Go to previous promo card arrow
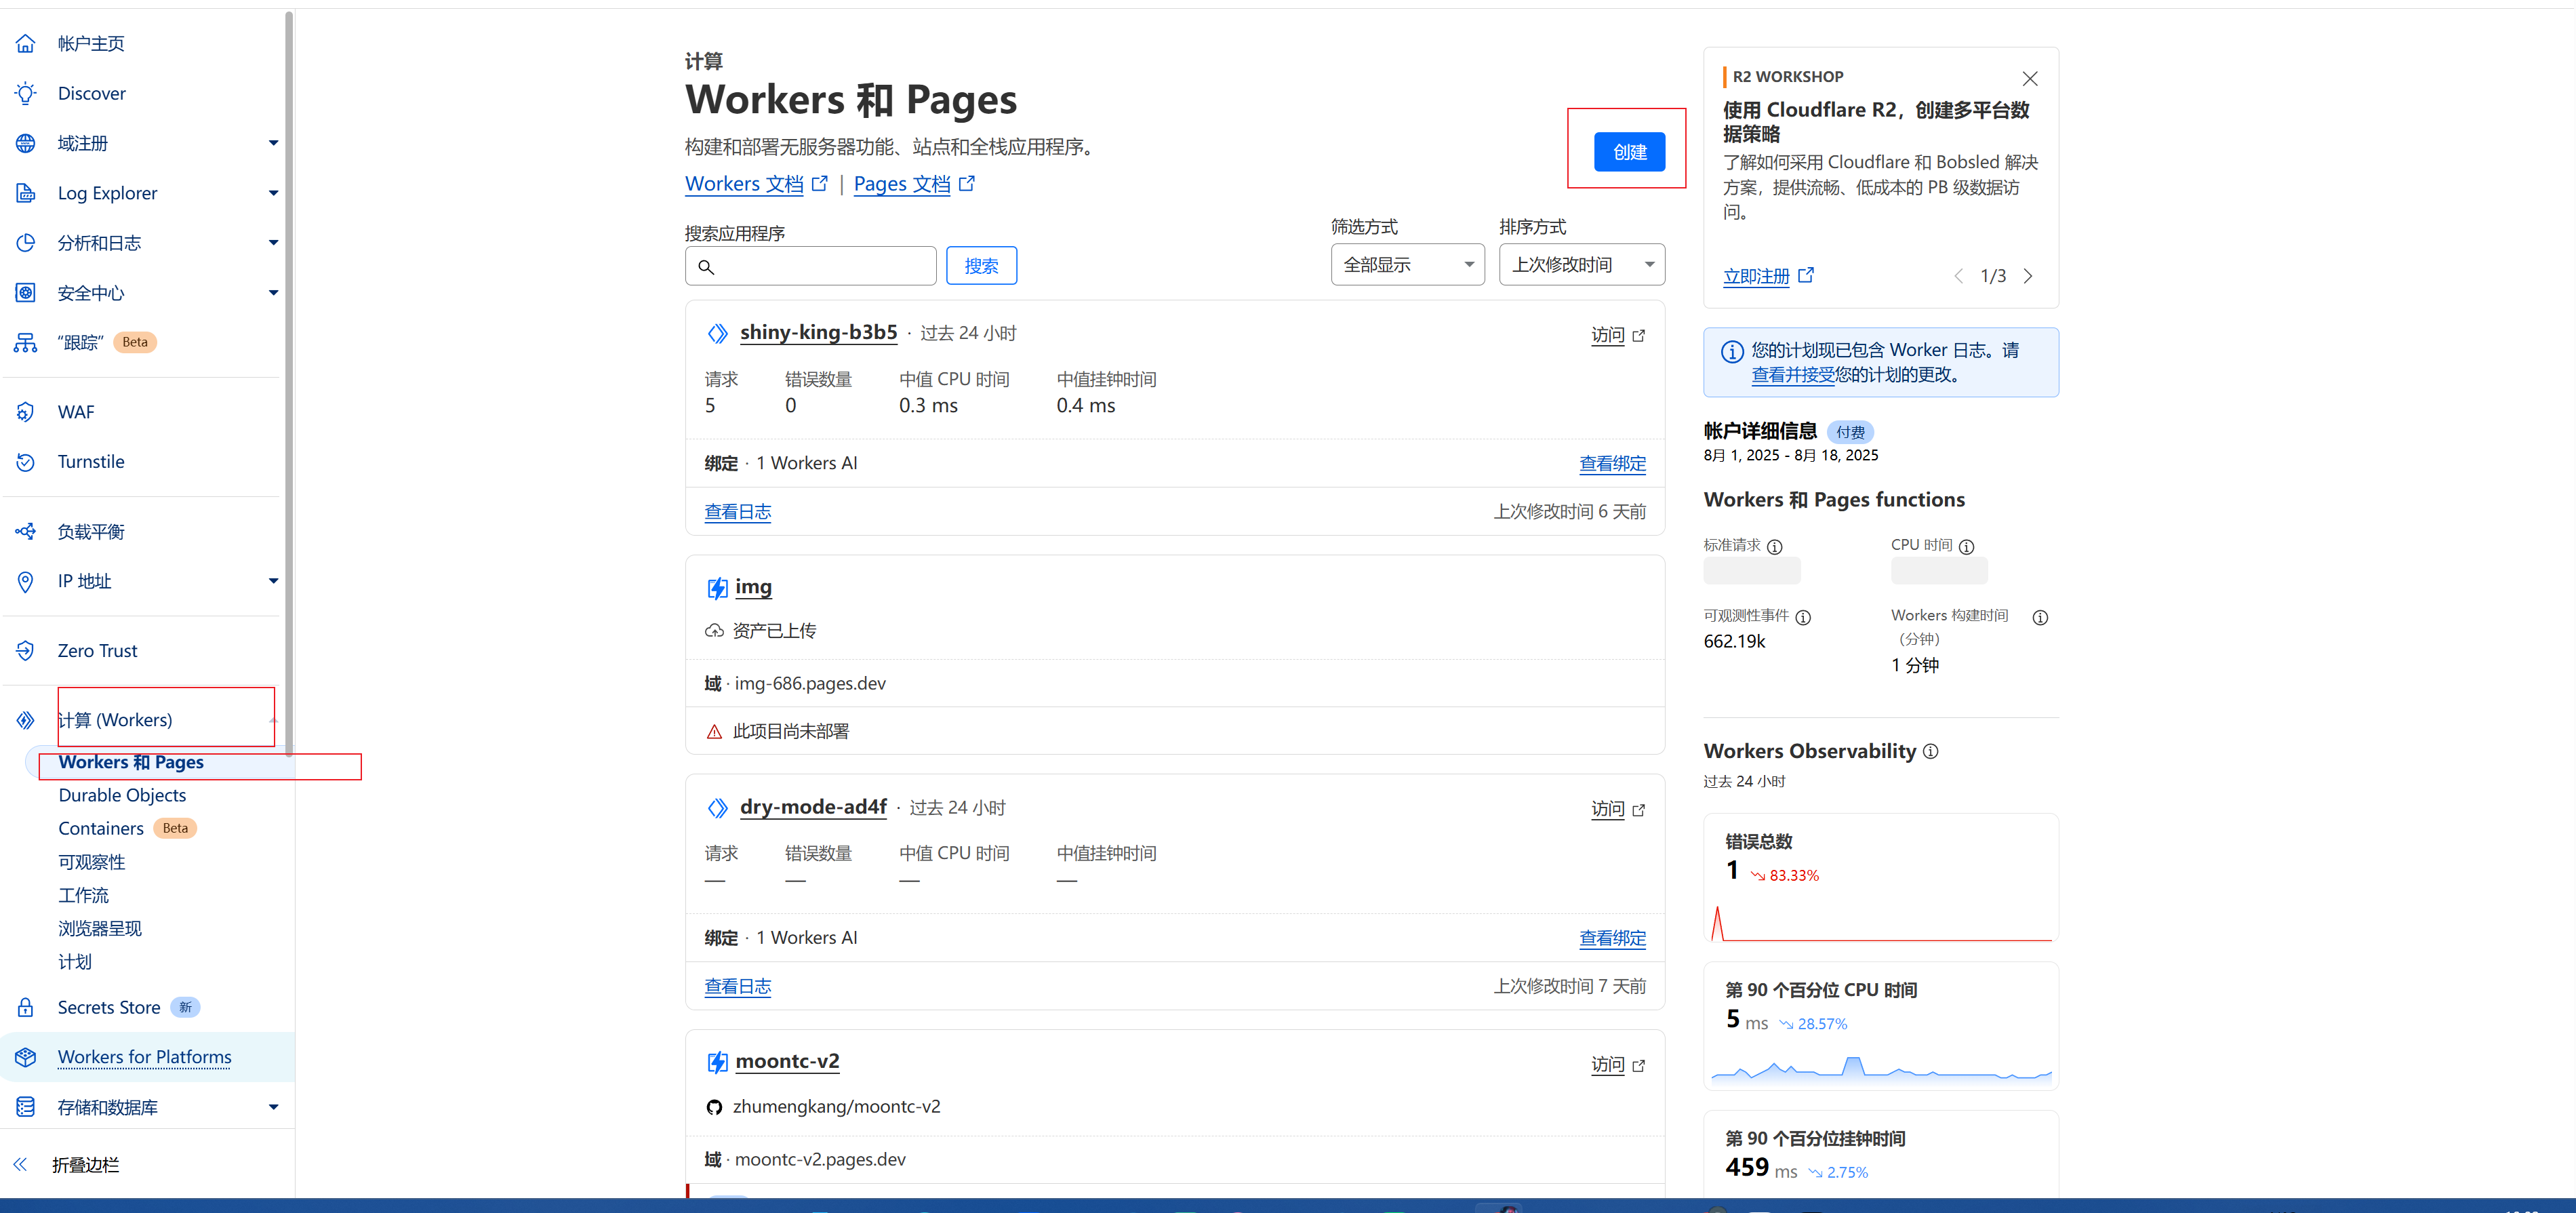The width and height of the screenshot is (2576, 1213). 1958,276
